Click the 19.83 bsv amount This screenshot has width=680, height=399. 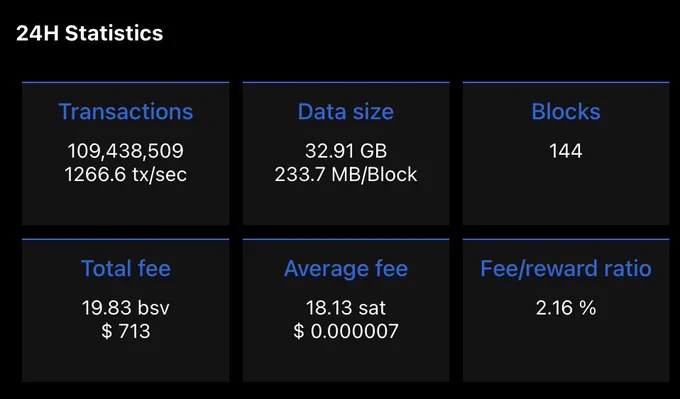click(126, 308)
